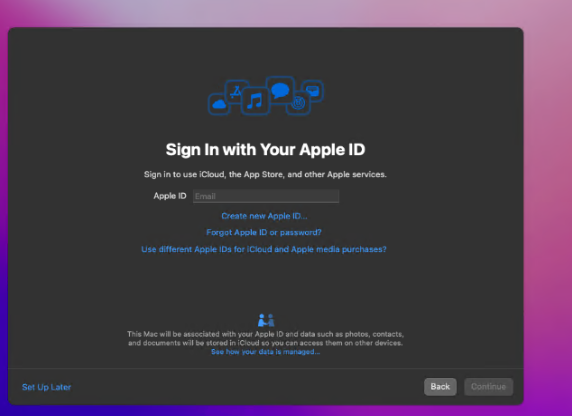Select Set Up Later
The image size is (572, 416).
[46, 387]
